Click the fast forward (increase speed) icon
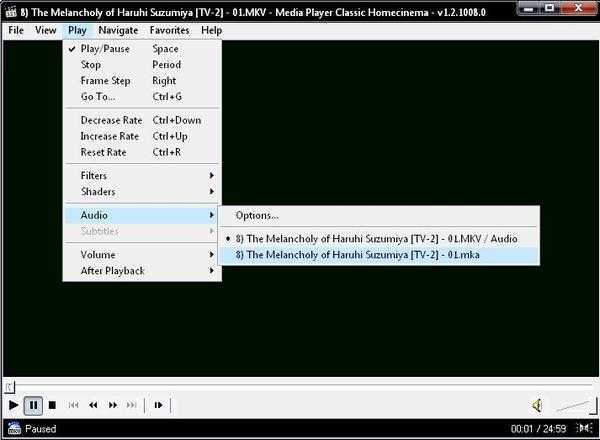This screenshot has width=600, height=440. click(x=113, y=405)
